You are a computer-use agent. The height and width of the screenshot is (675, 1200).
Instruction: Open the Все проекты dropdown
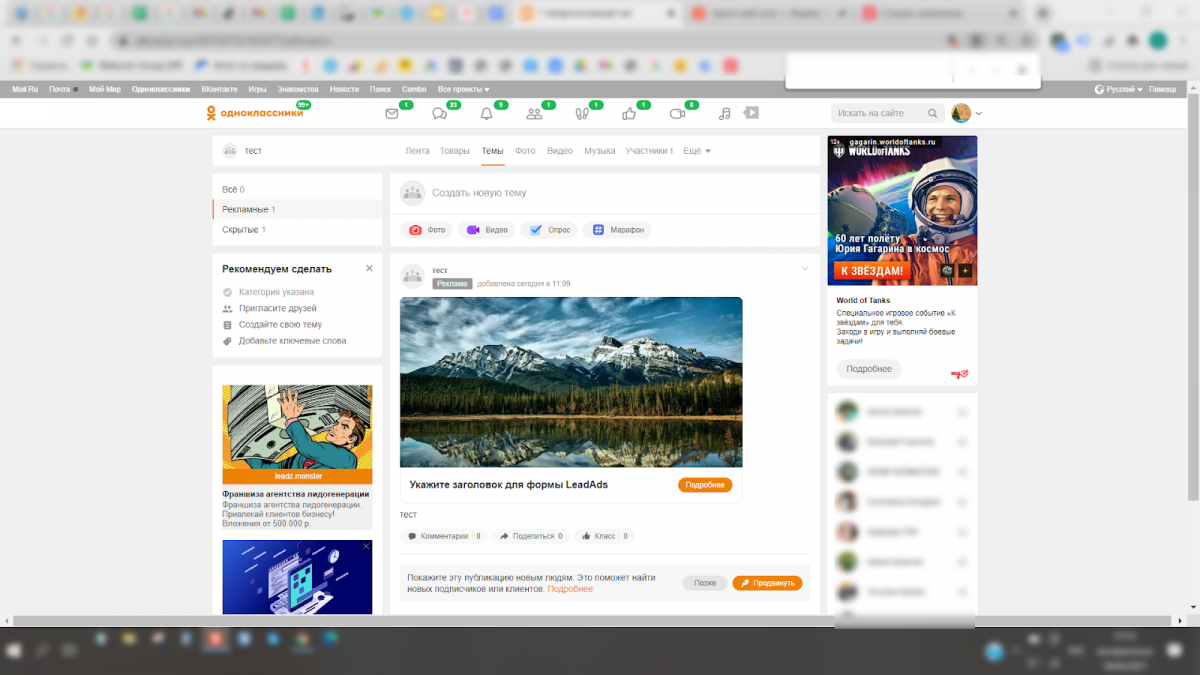[x=463, y=89]
